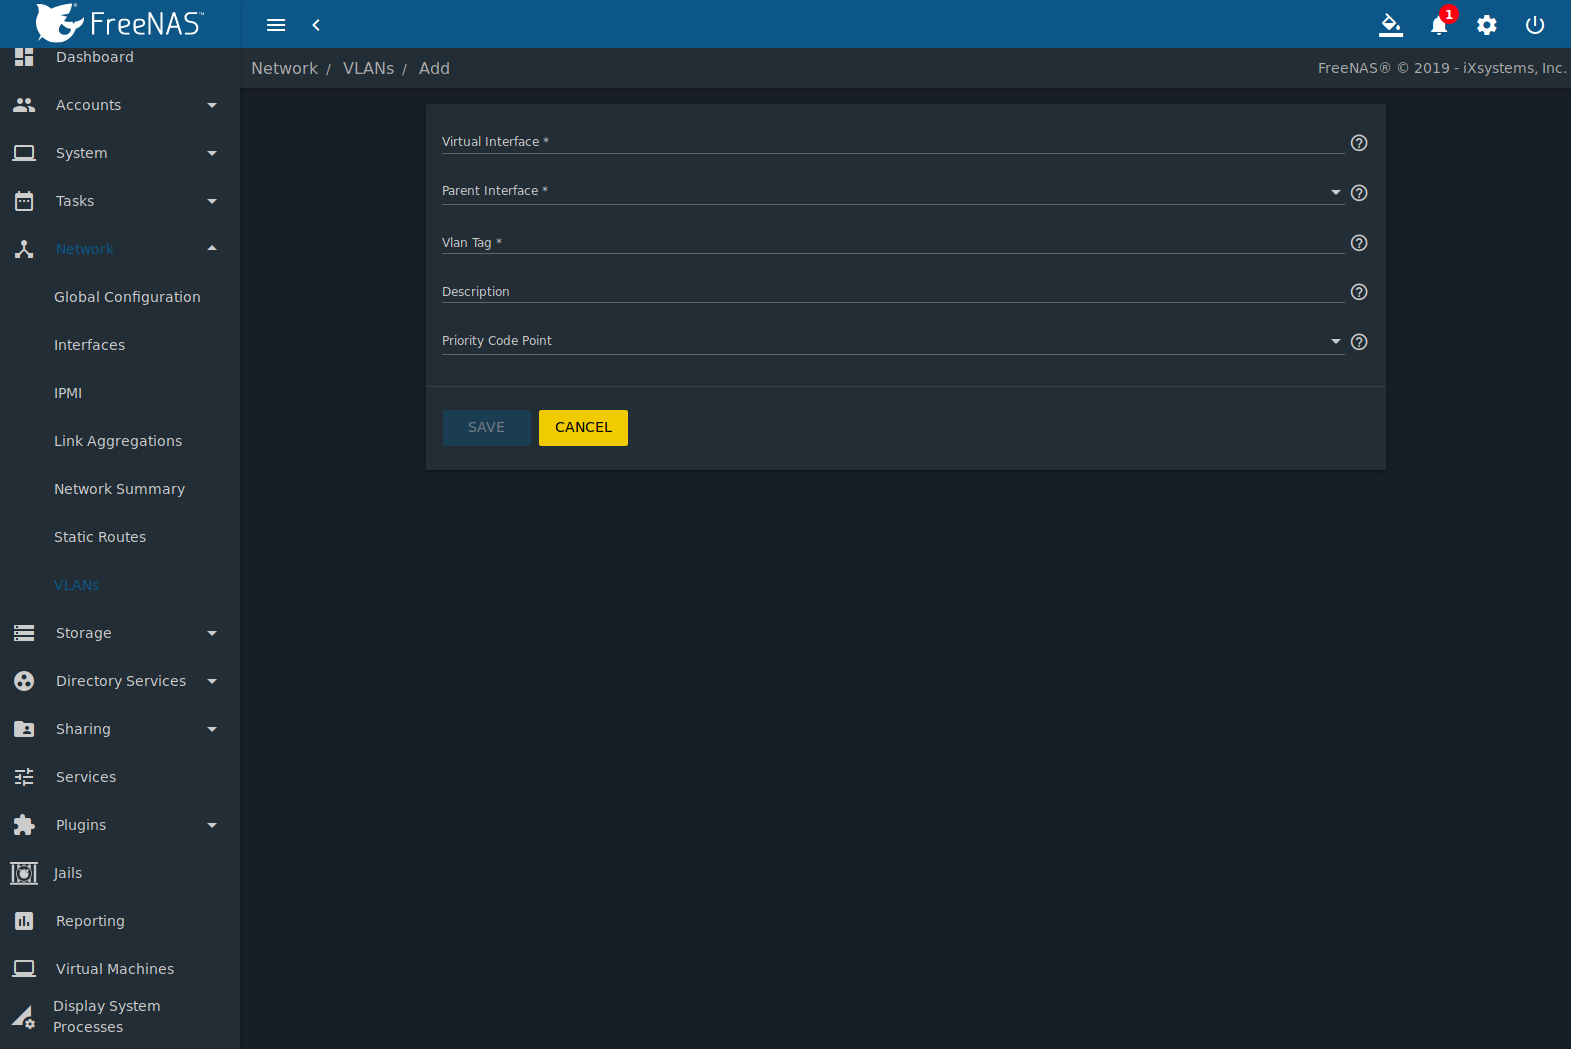Open the theme picker paint bucket

1391,25
